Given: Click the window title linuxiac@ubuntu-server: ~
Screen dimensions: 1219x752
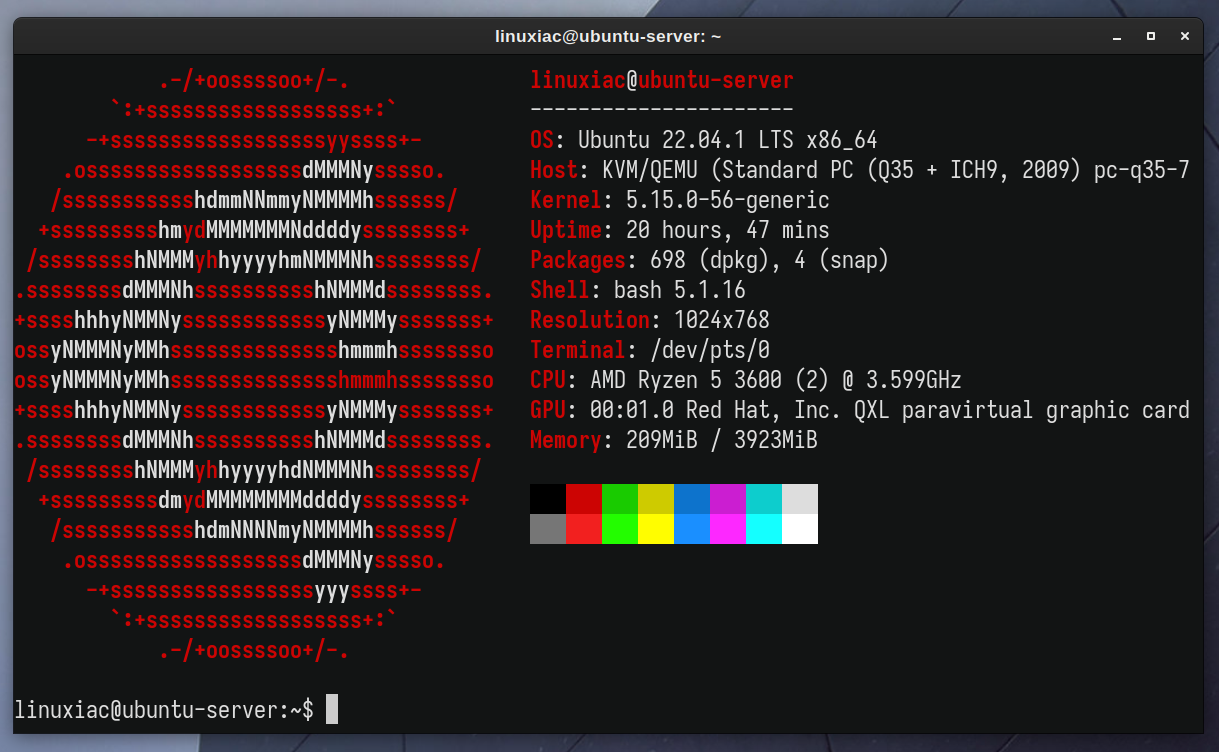Looking at the screenshot, I should coord(608,36).
